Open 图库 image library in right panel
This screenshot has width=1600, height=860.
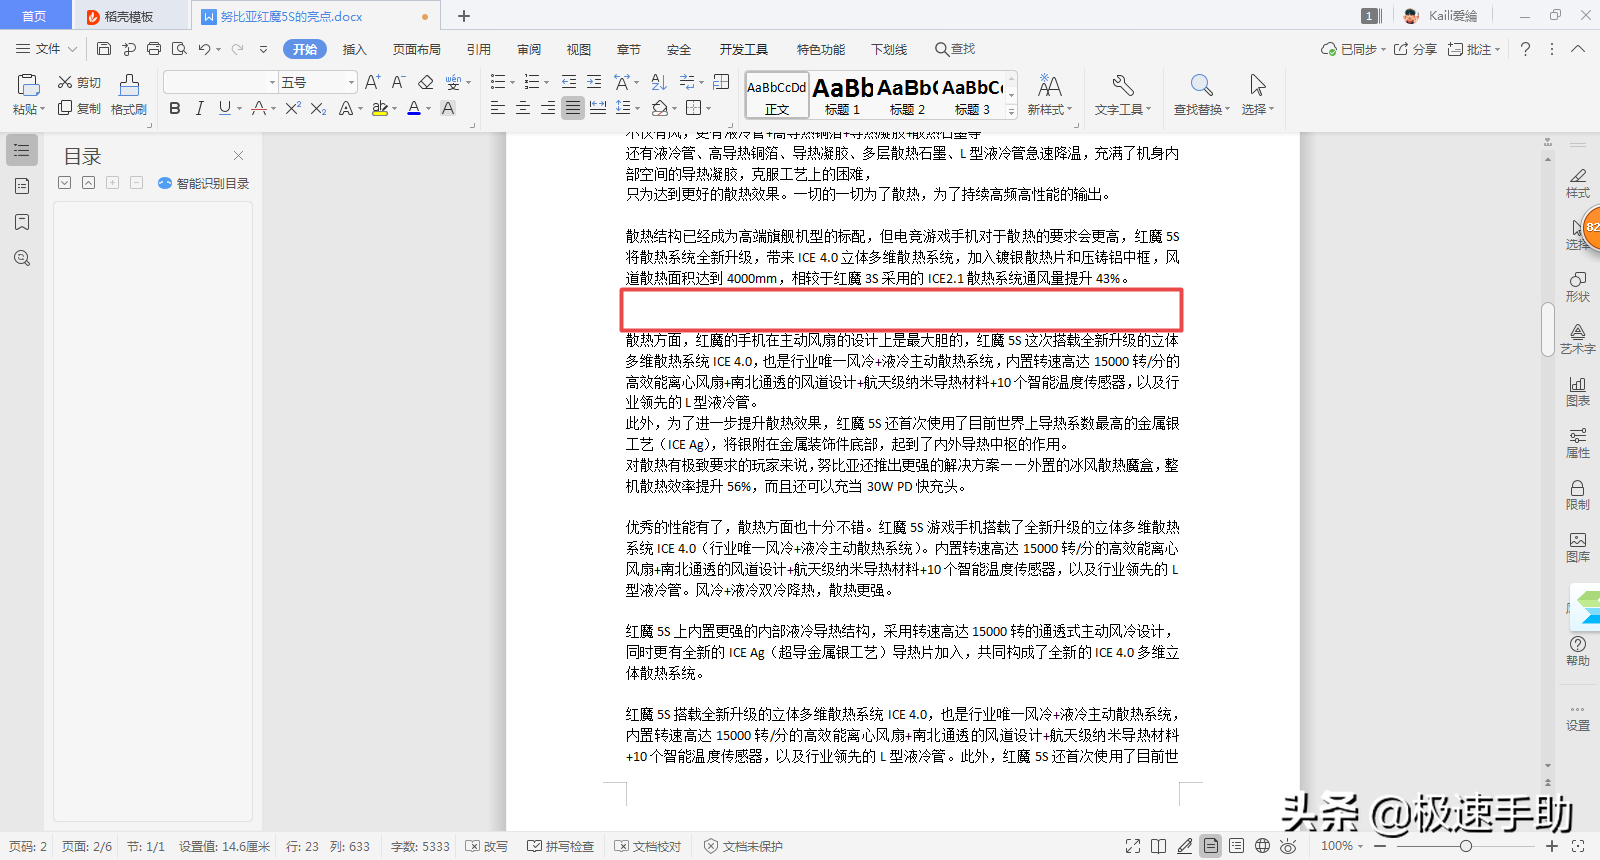pyautogui.click(x=1578, y=547)
